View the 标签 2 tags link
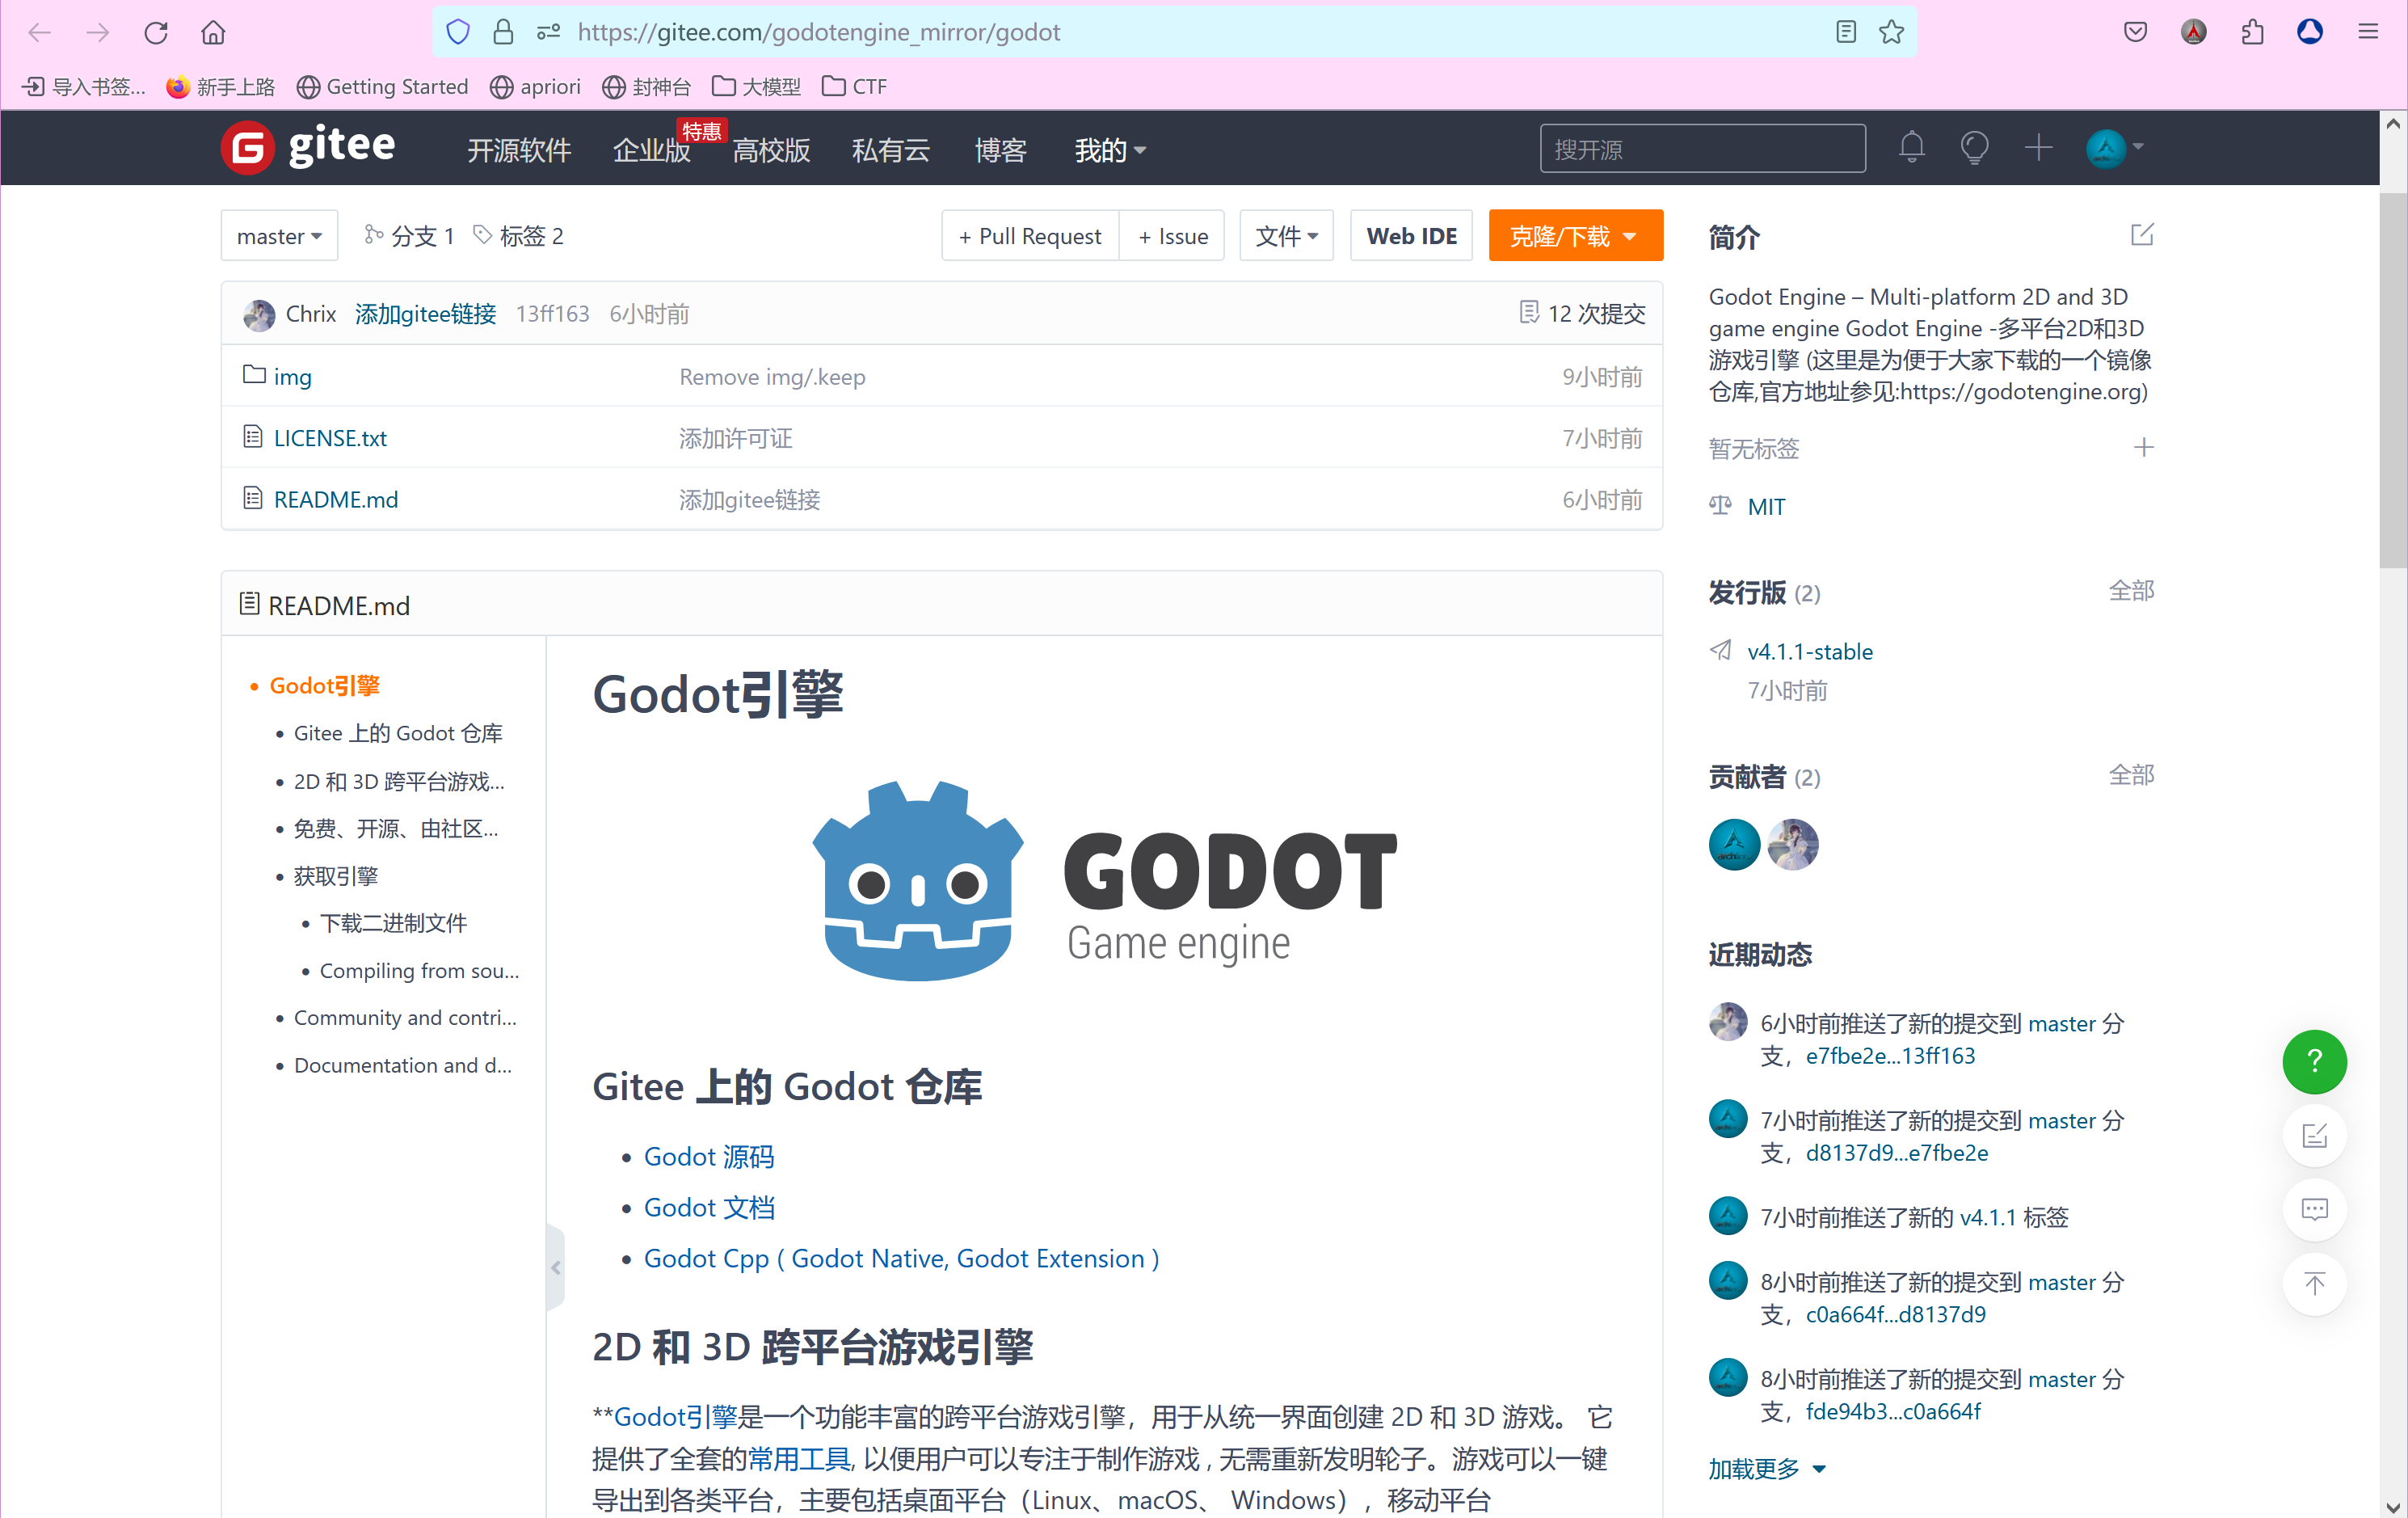 coord(518,236)
